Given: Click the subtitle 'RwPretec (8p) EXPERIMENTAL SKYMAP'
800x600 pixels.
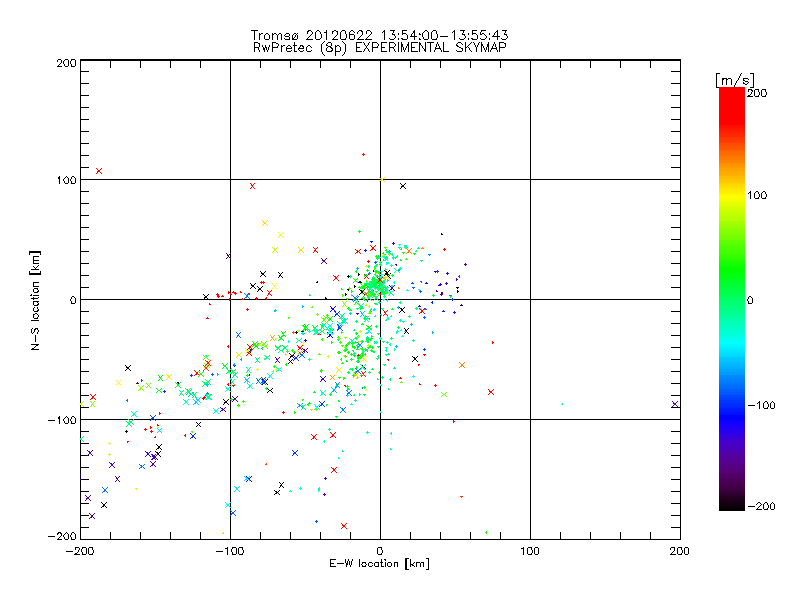Looking at the screenshot, I should [x=380, y=48].
